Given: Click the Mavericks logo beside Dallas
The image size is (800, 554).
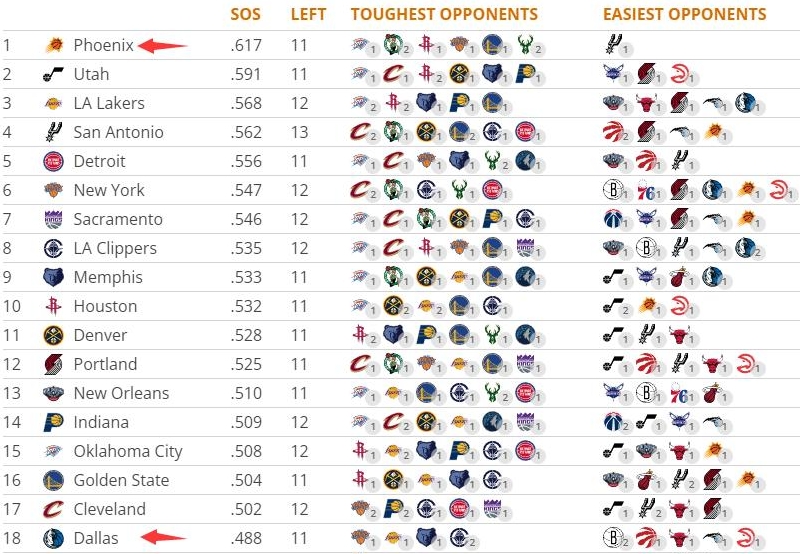Looking at the screenshot, I should 53,538.
